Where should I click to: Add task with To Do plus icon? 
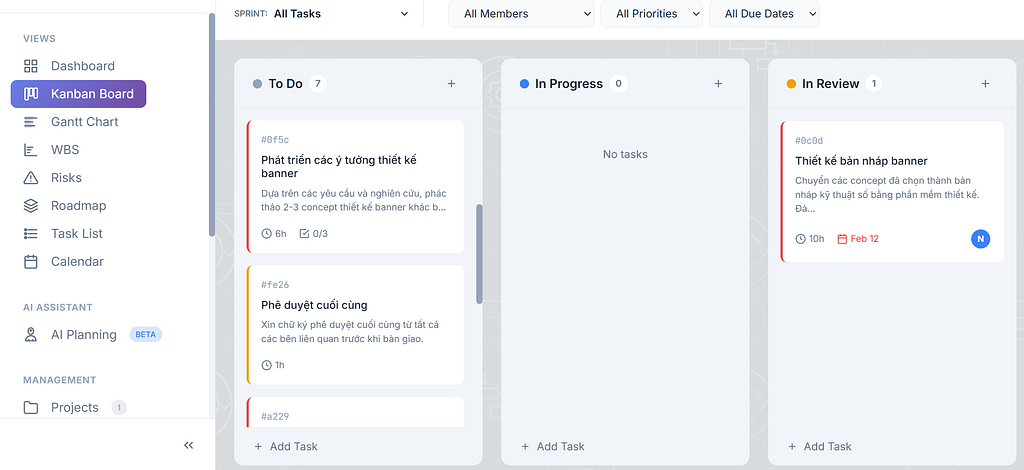451,84
